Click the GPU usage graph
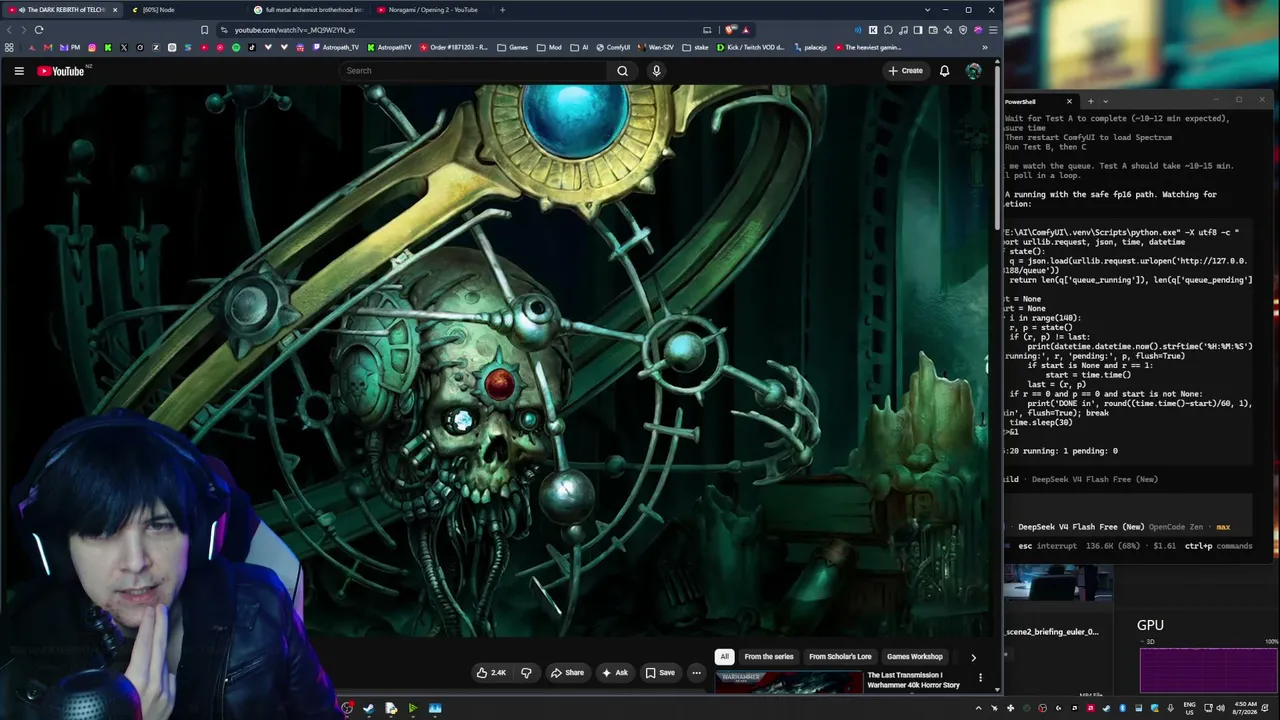Viewport: 1280px width, 720px height. coord(1208,670)
